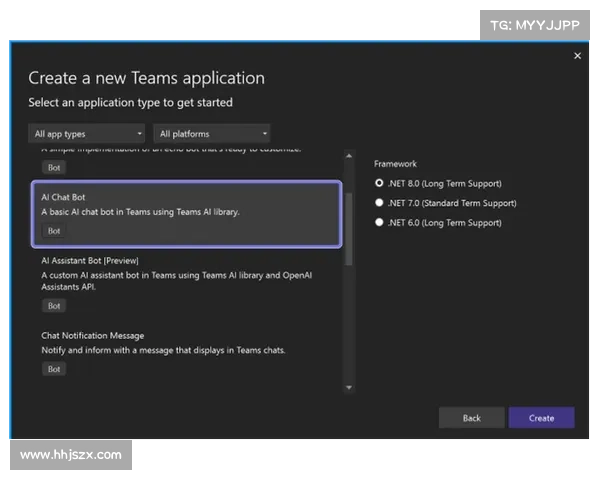Click the Bot tag at the list top
The image size is (600, 480).
click(54, 167)
